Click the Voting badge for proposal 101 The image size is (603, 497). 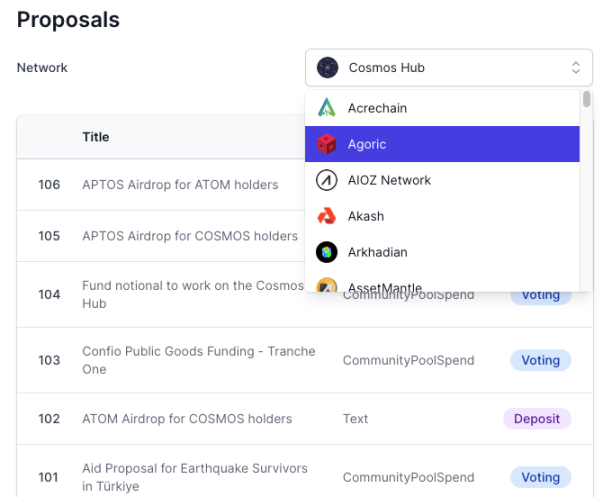[x=540, y=477]
